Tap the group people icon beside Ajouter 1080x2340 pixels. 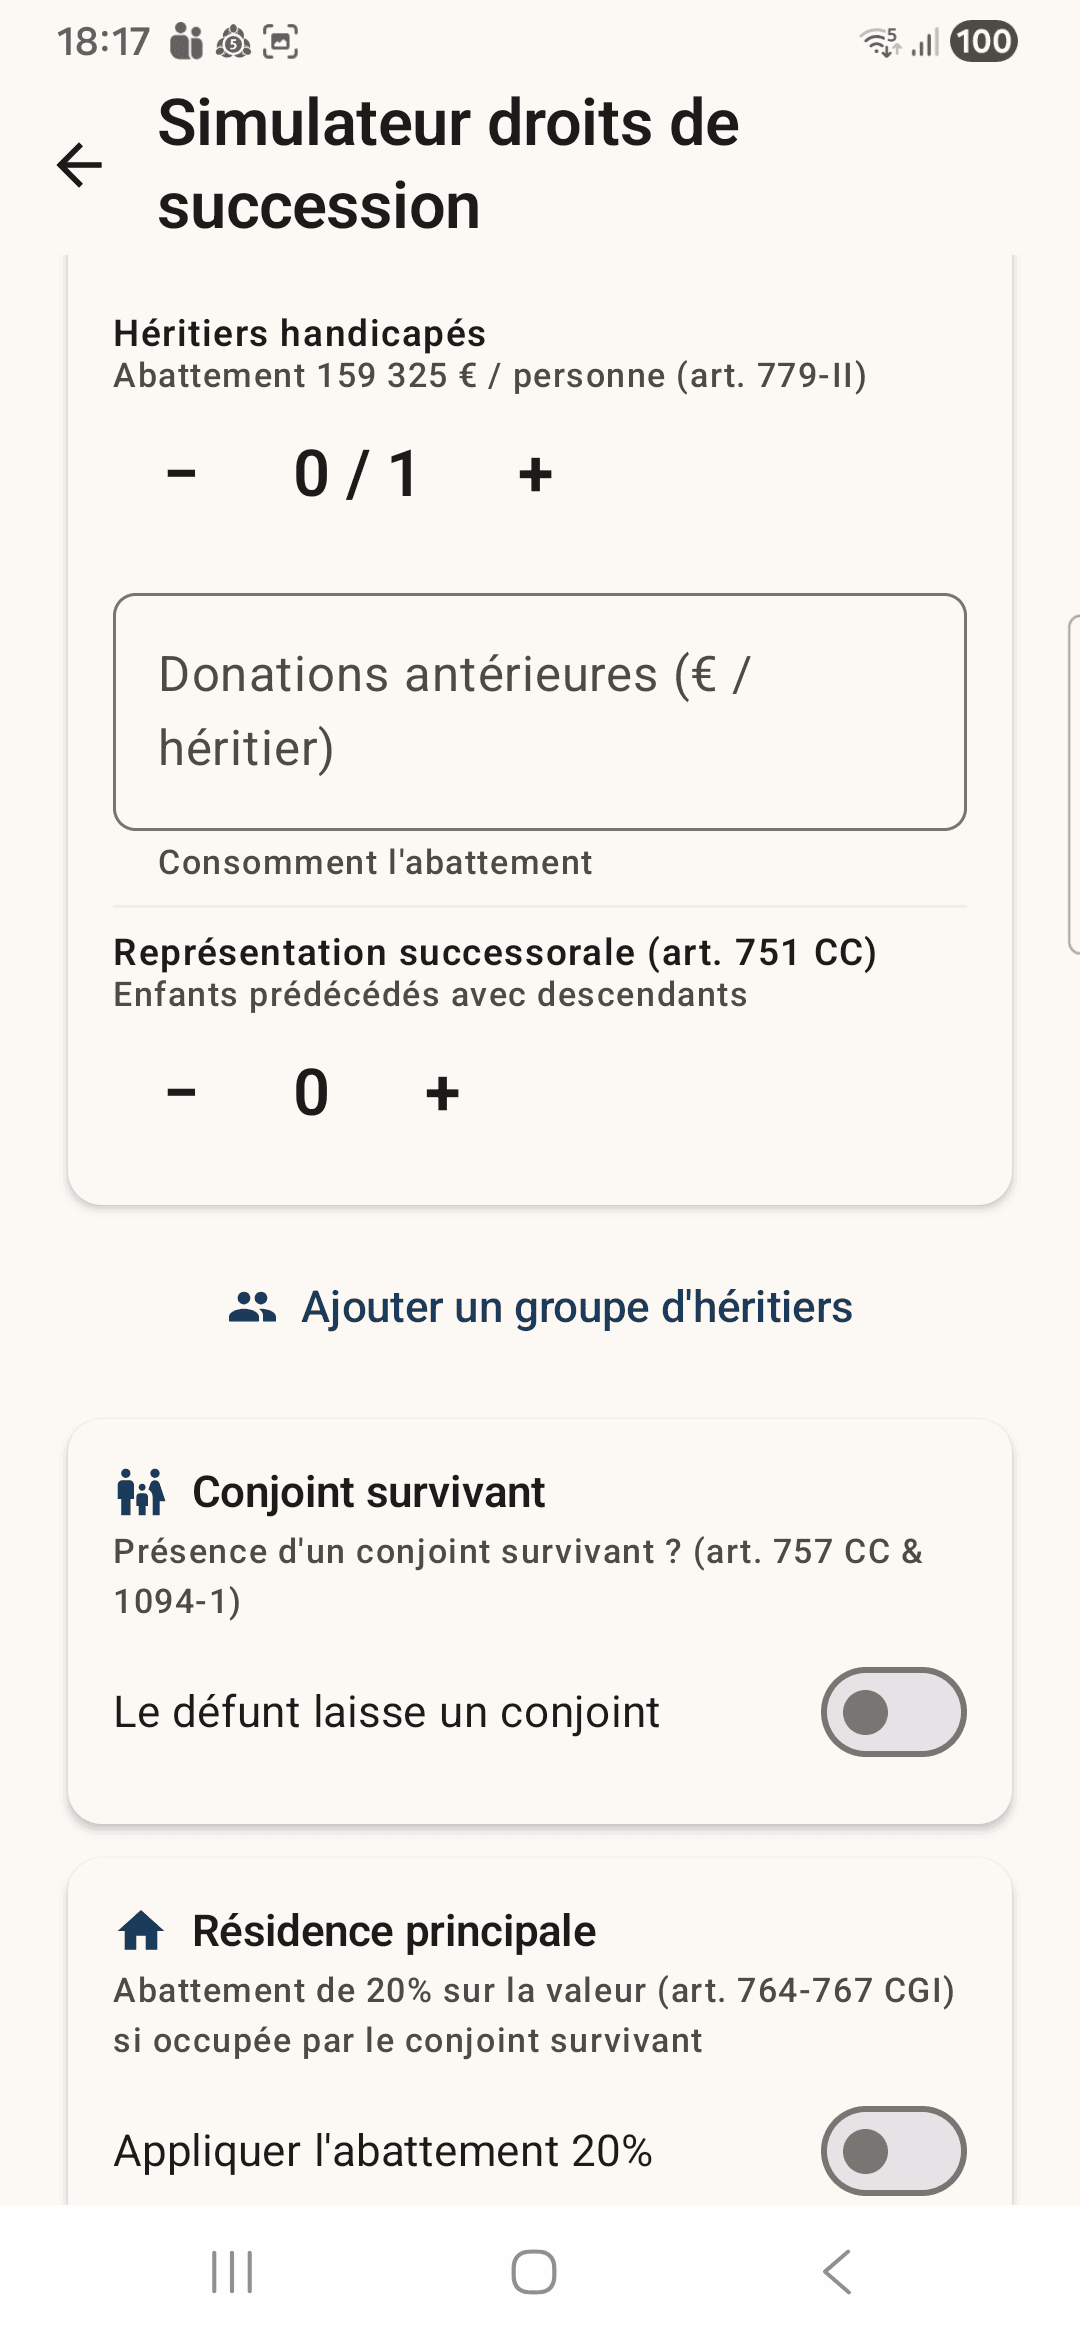(252, 1307)
